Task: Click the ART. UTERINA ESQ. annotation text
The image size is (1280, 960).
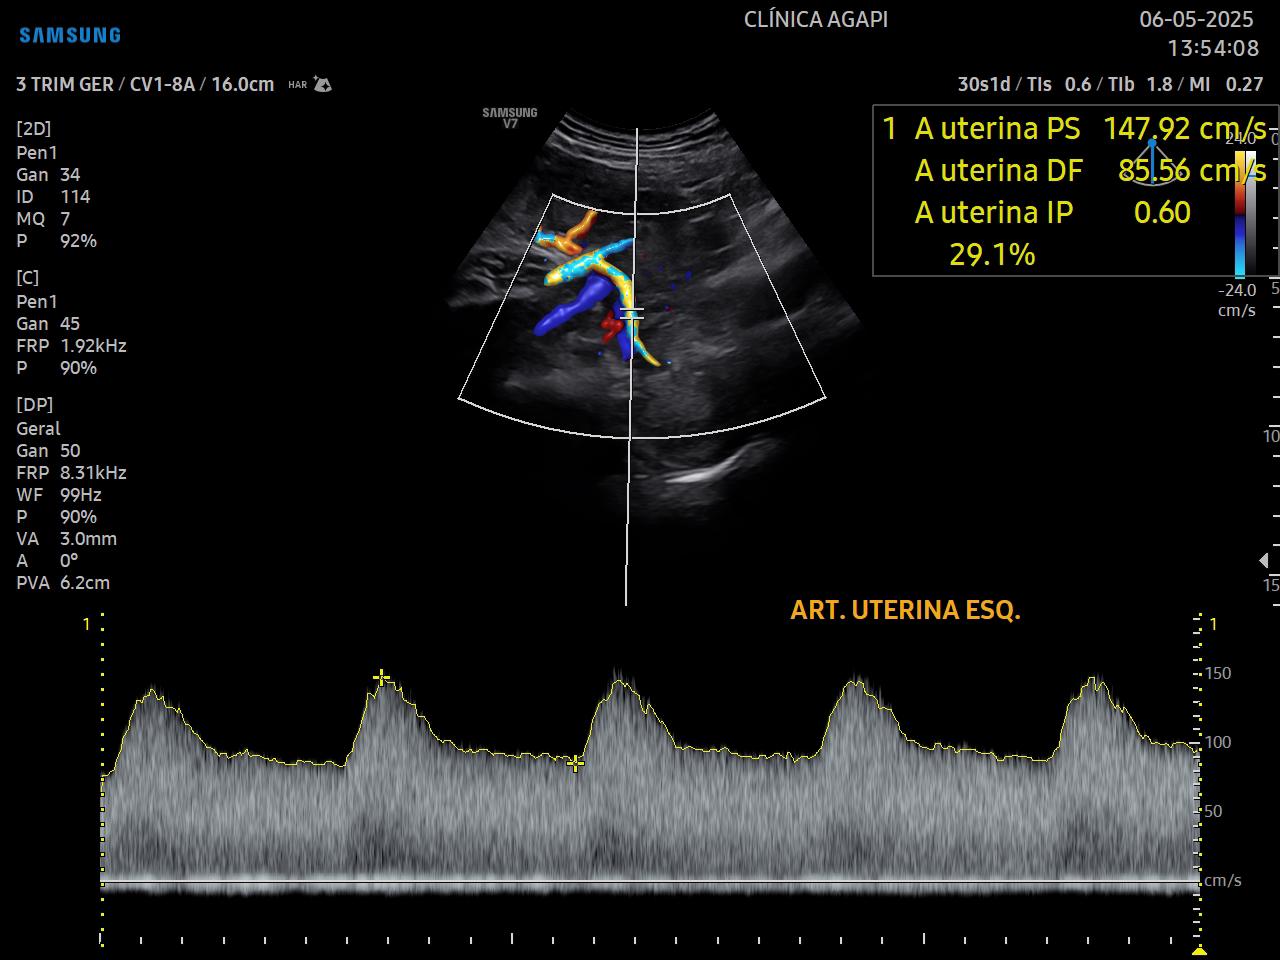Action: pyautogui.click(x=905, y=610)
